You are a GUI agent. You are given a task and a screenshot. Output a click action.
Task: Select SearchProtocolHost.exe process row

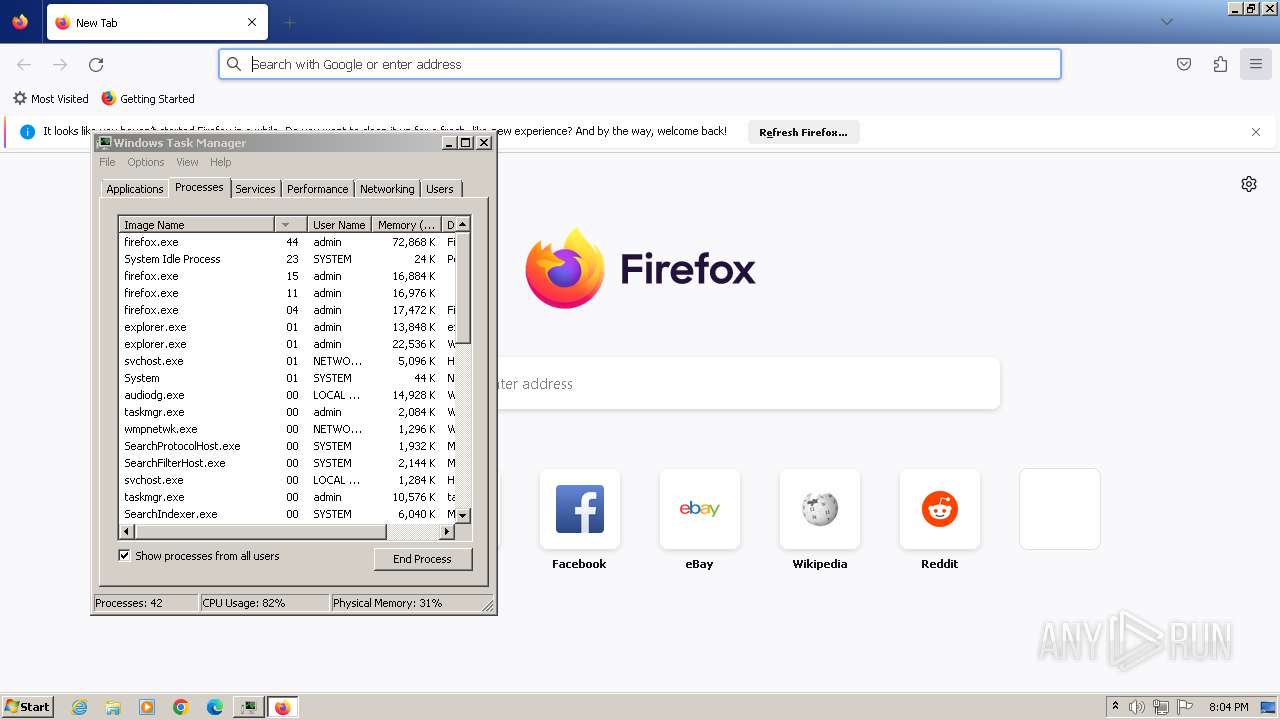[x=287, y=446]
